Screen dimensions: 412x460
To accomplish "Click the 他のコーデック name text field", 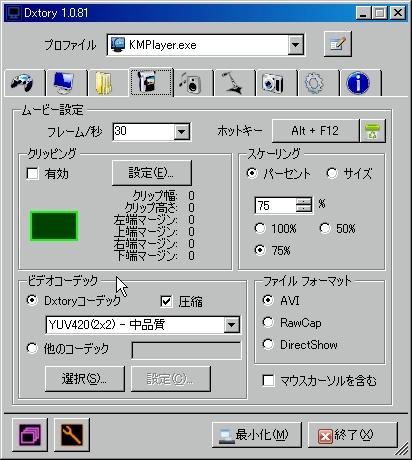I will (x=187, y=350).
